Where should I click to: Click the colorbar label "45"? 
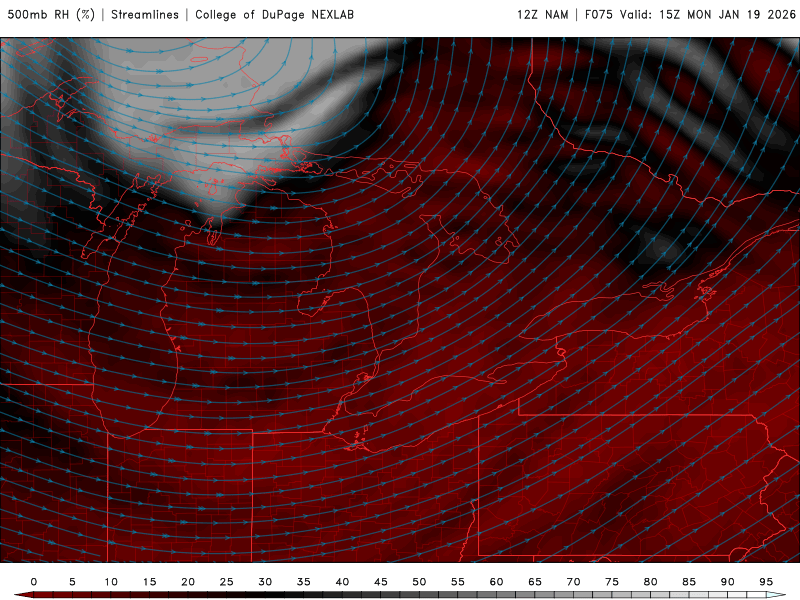click(x=381, y=582)
